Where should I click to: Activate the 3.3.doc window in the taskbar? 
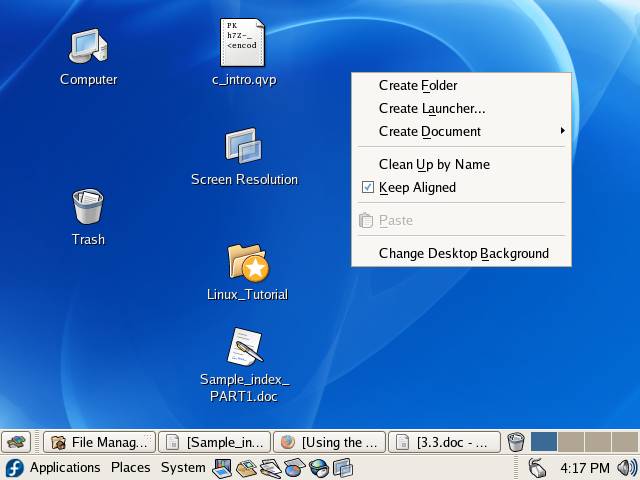444,442
